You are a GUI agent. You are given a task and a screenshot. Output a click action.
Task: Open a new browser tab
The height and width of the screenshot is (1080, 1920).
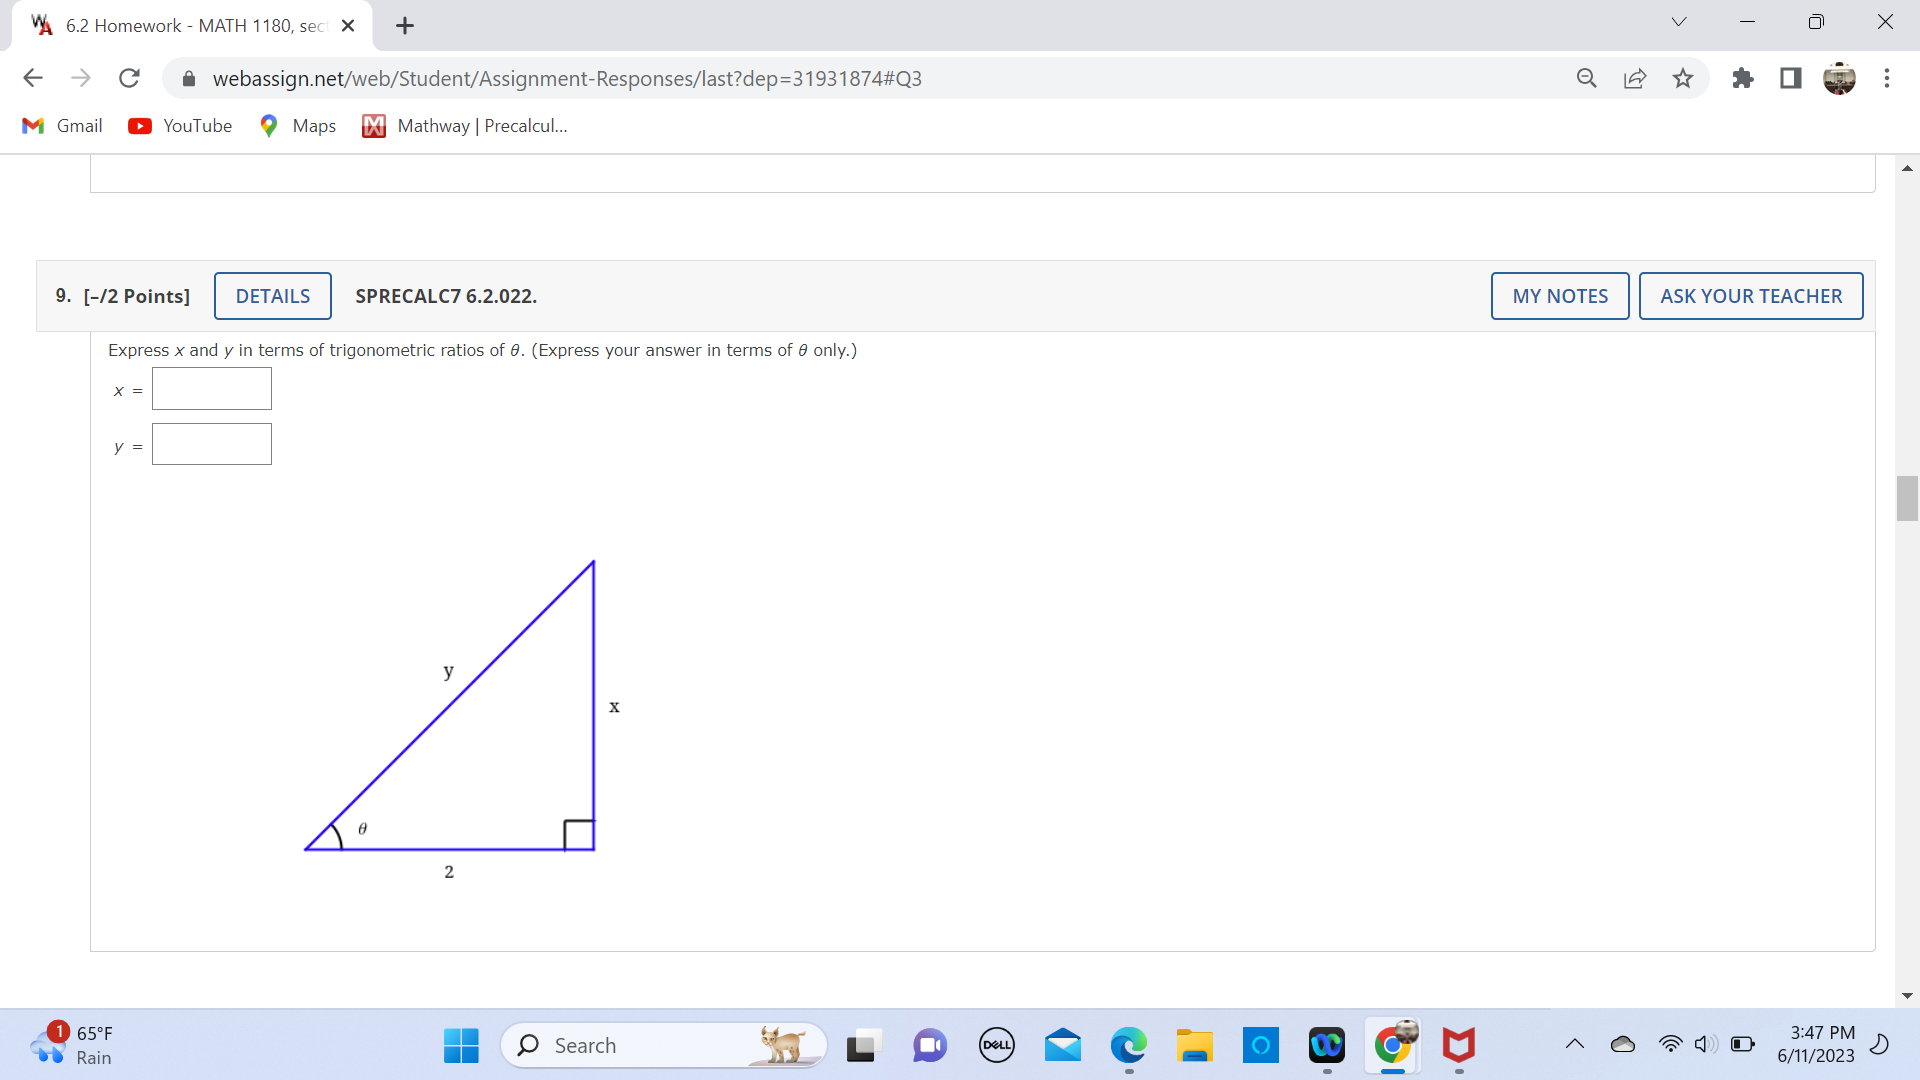pos(404,25)
